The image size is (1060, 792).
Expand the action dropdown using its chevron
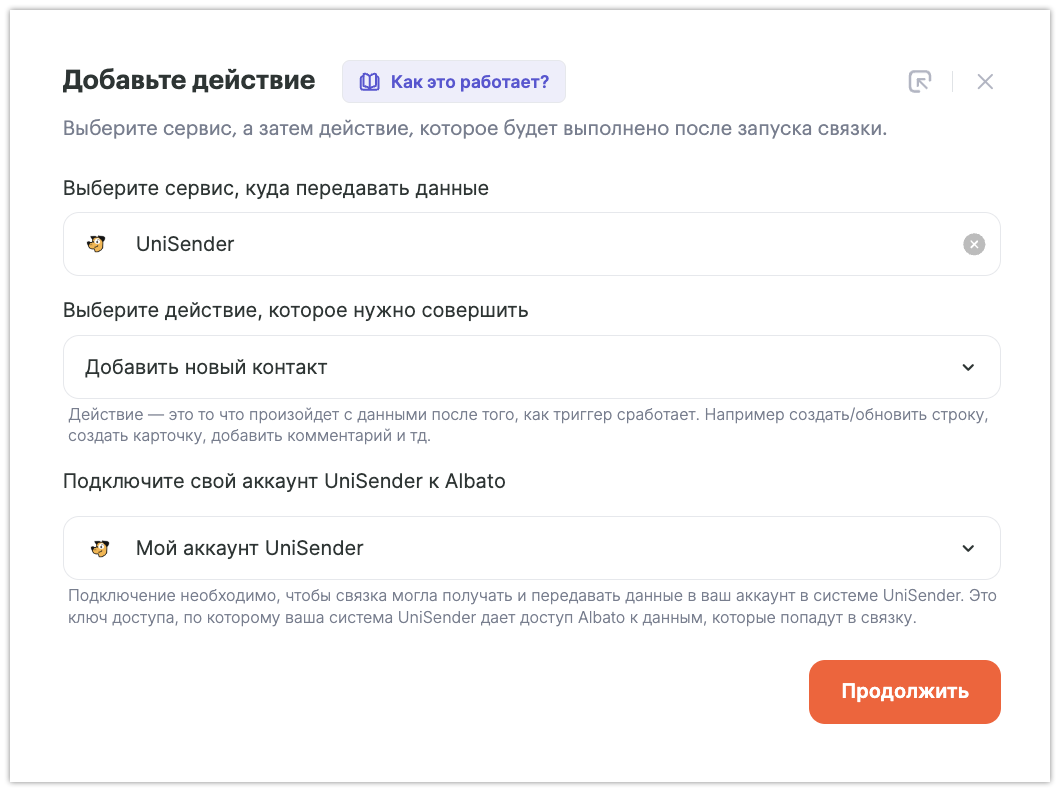[x=968, y=367]
